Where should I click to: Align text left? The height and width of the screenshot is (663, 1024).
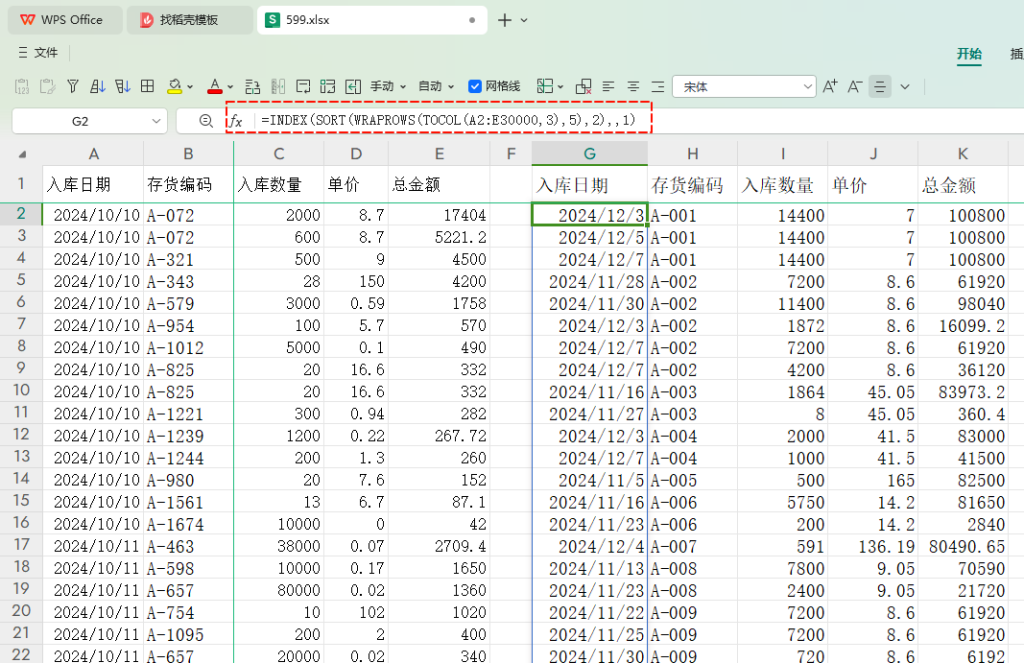click(x=608, y=86)
